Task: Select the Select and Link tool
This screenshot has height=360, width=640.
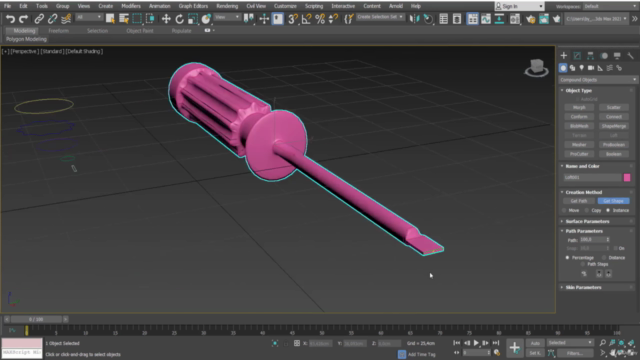Action: [x=39, y=19]
